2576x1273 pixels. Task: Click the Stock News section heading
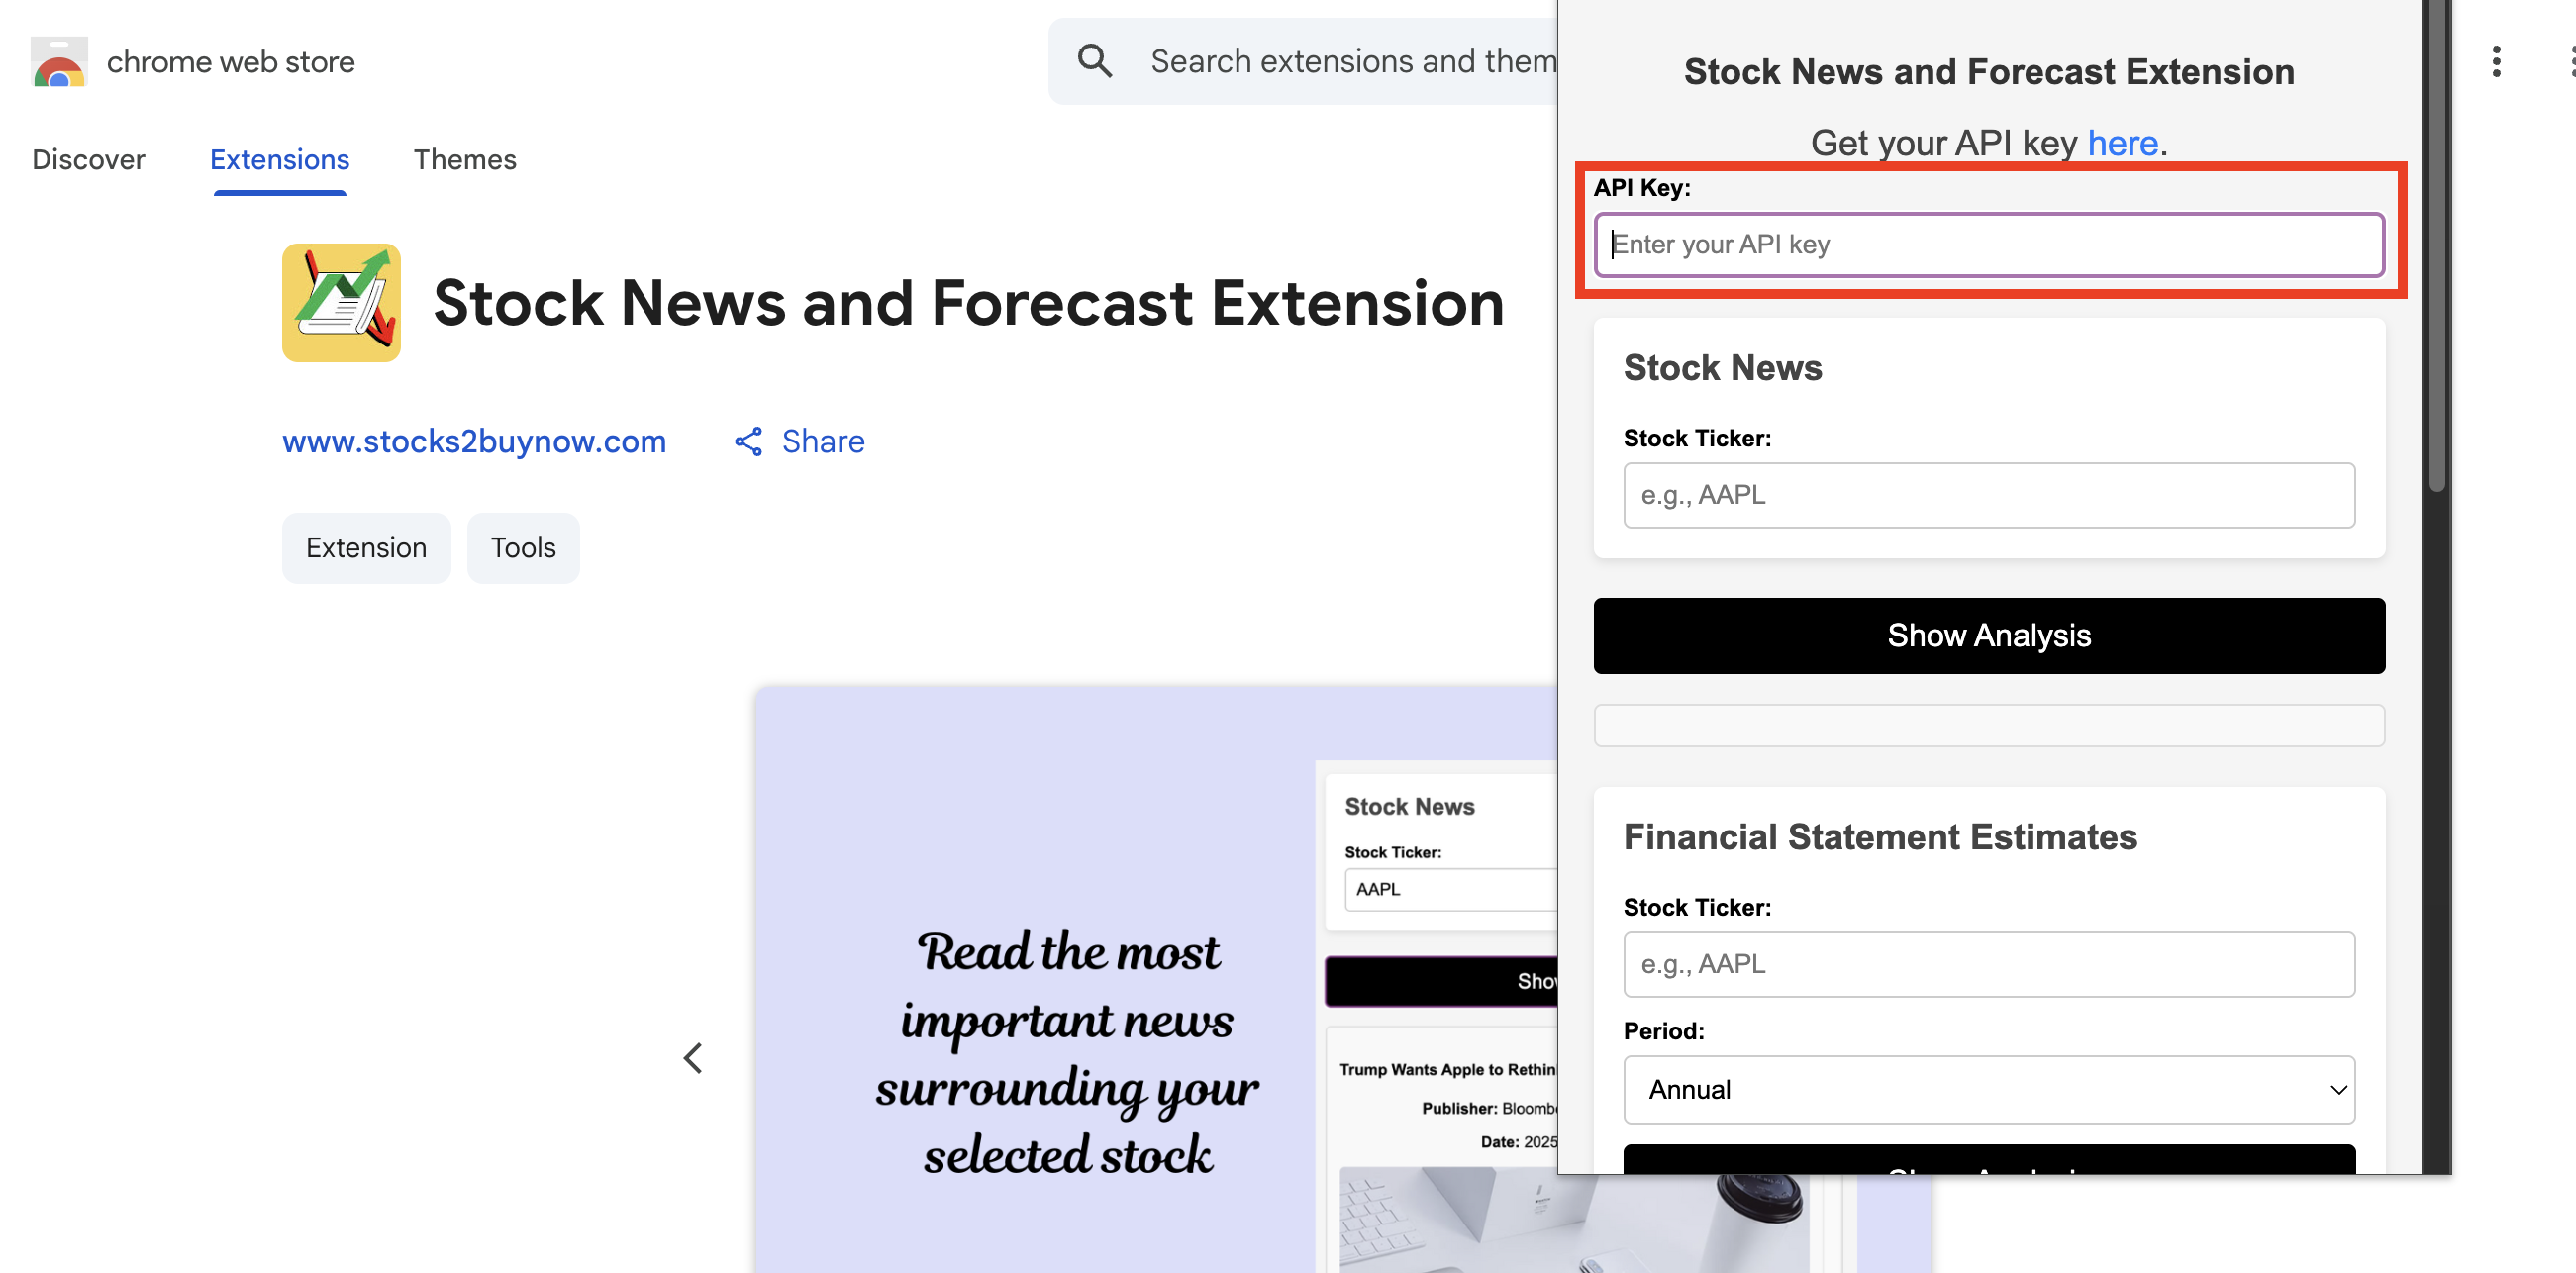tap(1723, 367)
